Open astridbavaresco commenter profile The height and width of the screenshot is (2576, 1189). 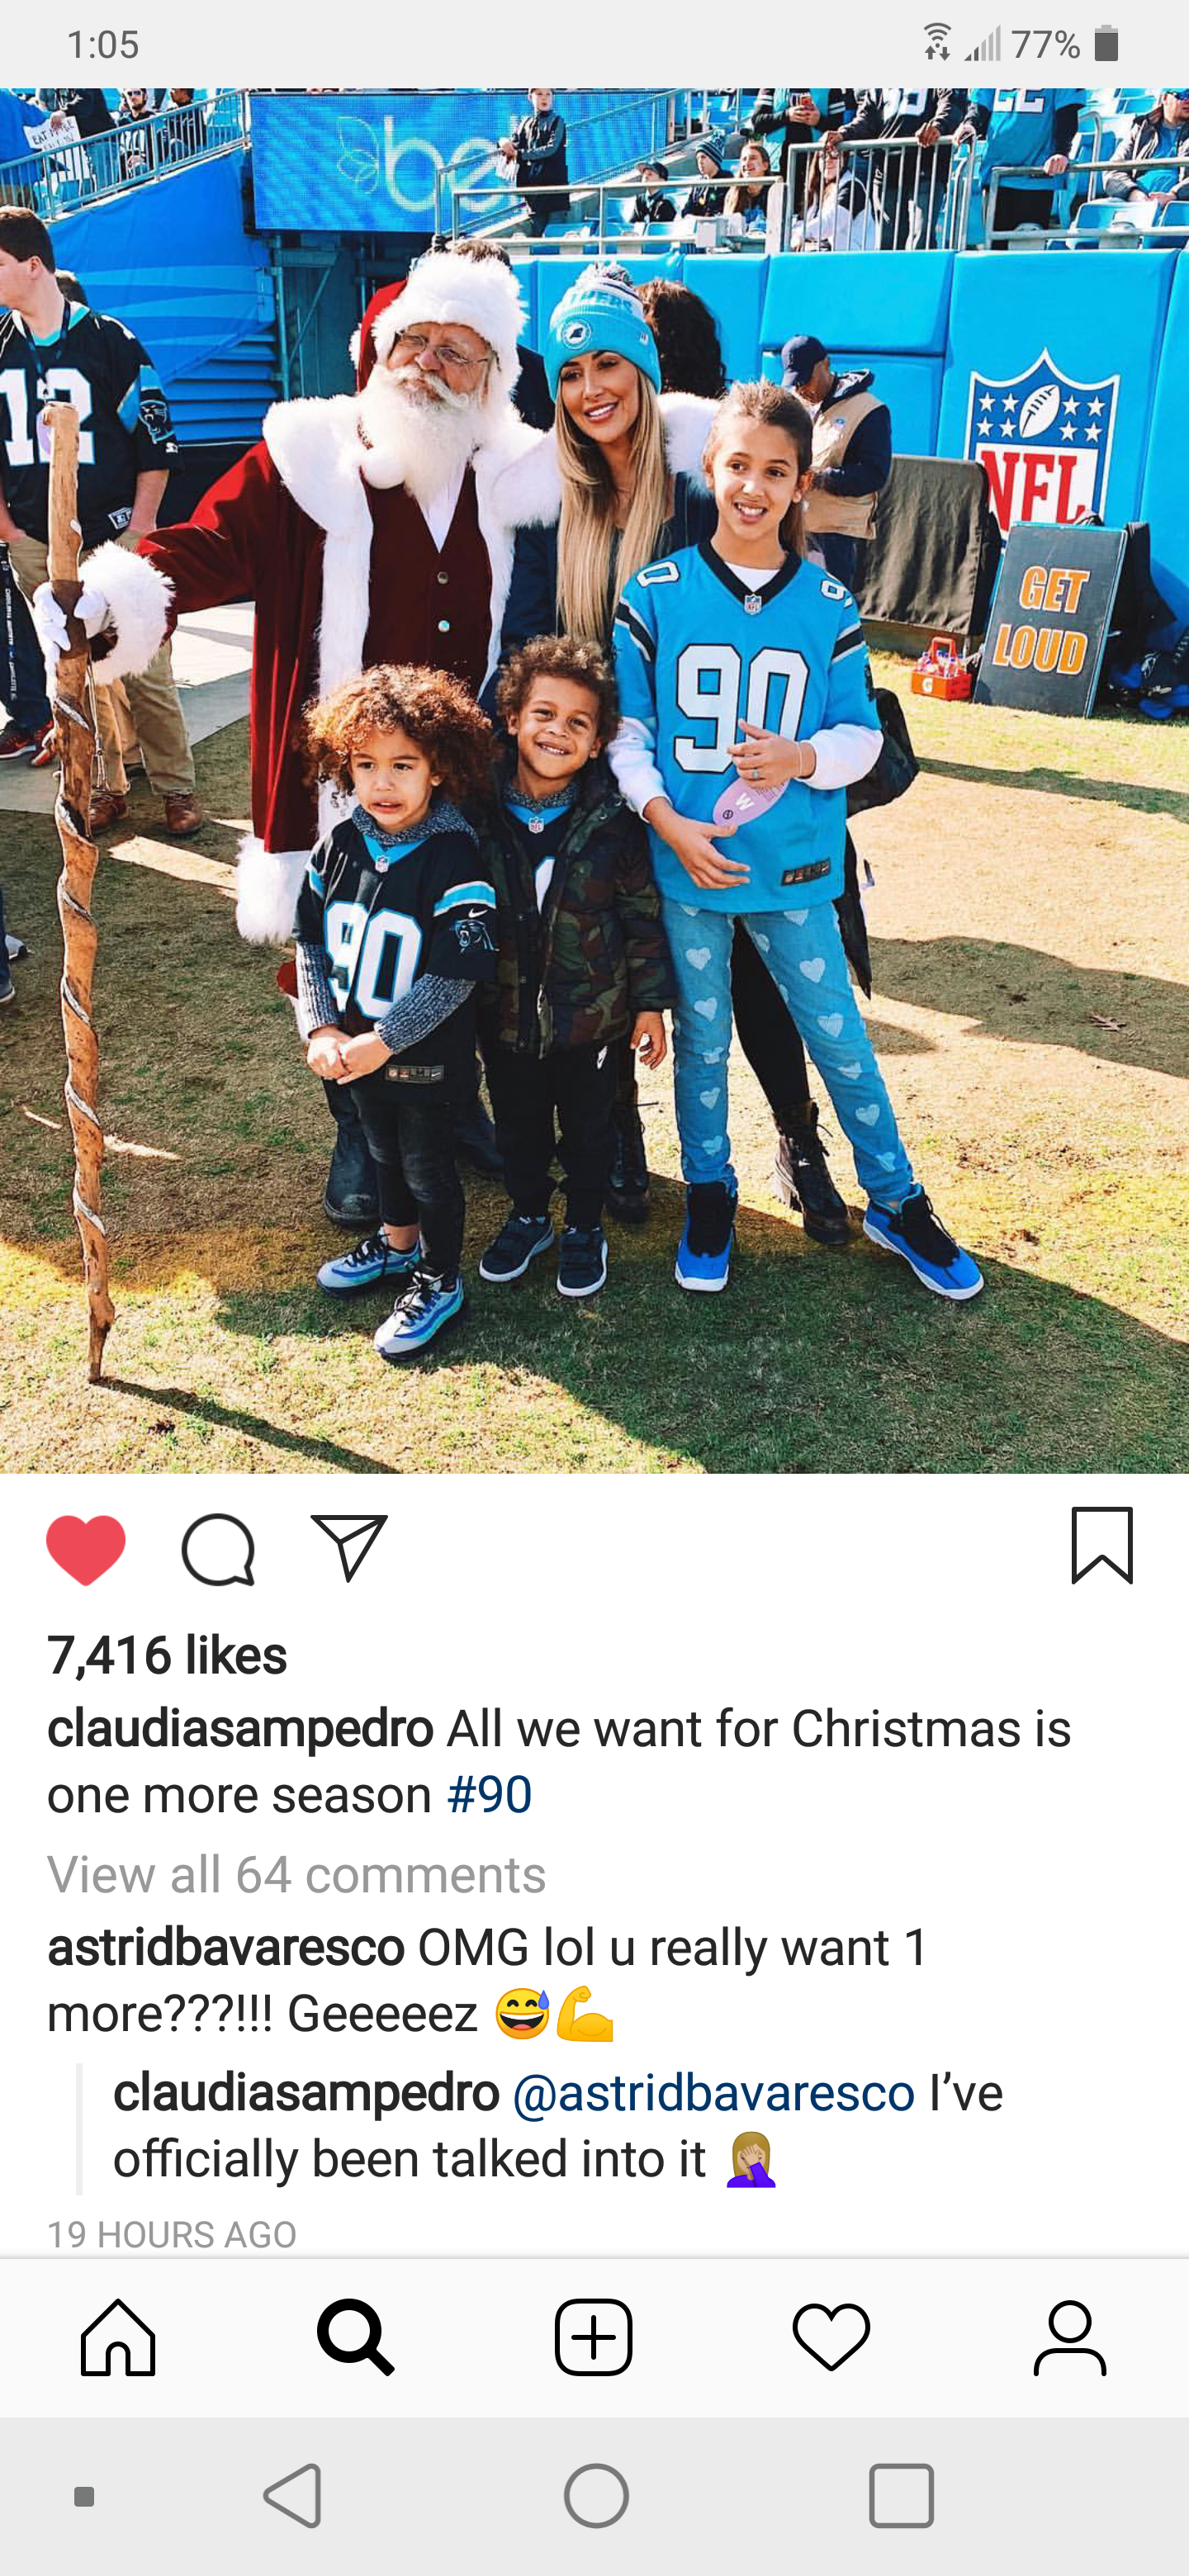[x=226, y=1948]
